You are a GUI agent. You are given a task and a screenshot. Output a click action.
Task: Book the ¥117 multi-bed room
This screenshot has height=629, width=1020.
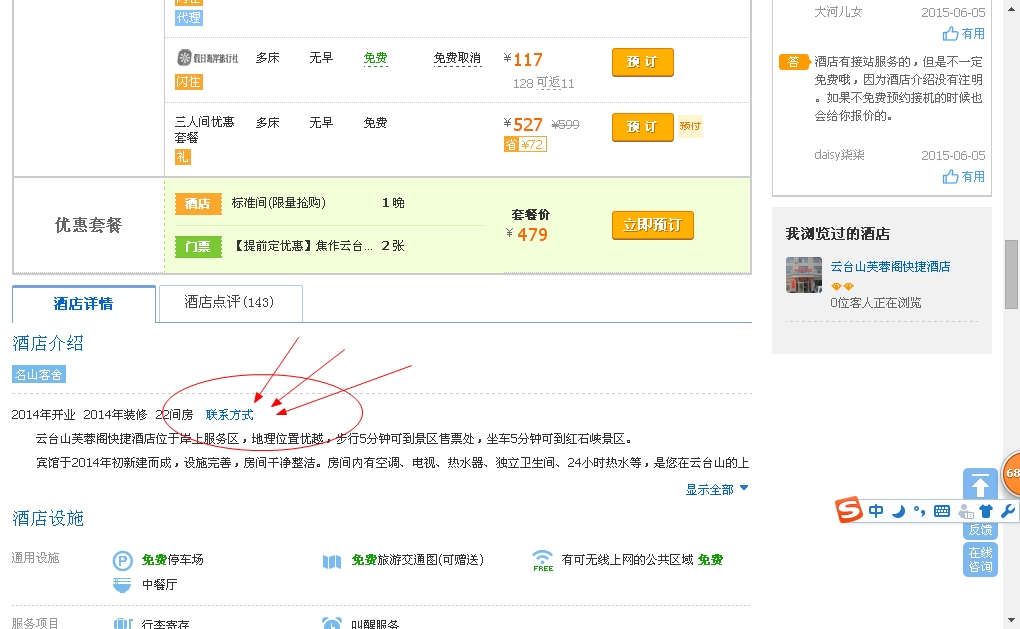[642, 62]
